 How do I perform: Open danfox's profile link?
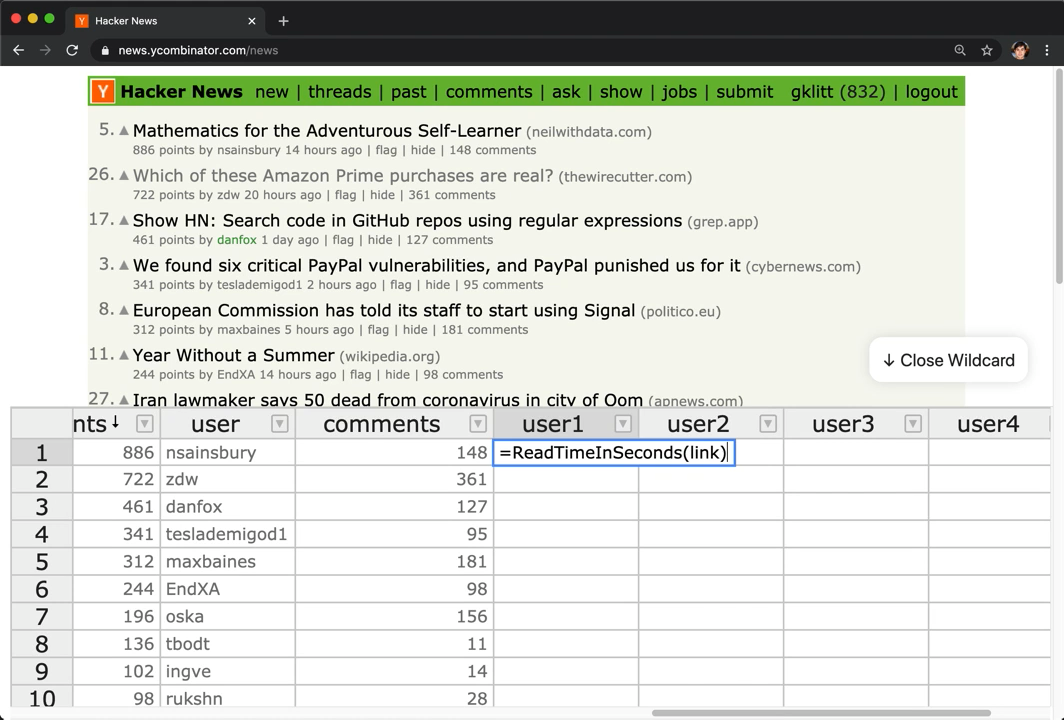pos(237,240)
